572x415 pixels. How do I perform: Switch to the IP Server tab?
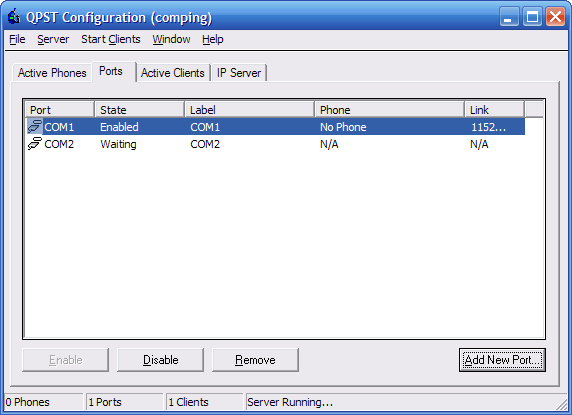click(239, 73)
